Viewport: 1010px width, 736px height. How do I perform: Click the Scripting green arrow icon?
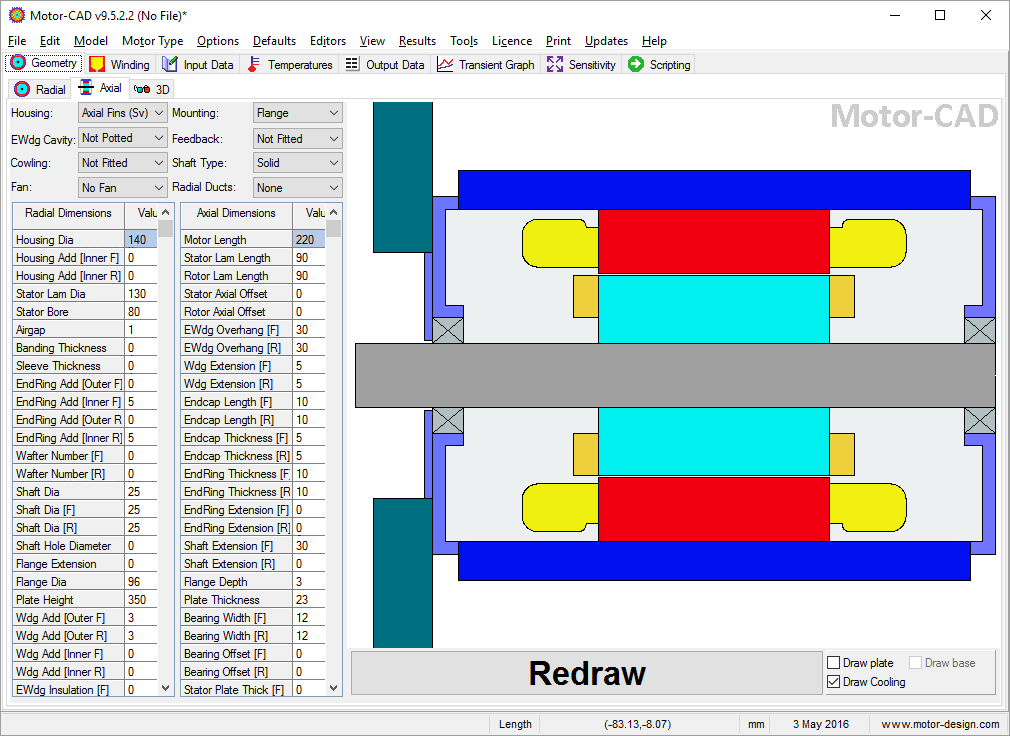636,64
